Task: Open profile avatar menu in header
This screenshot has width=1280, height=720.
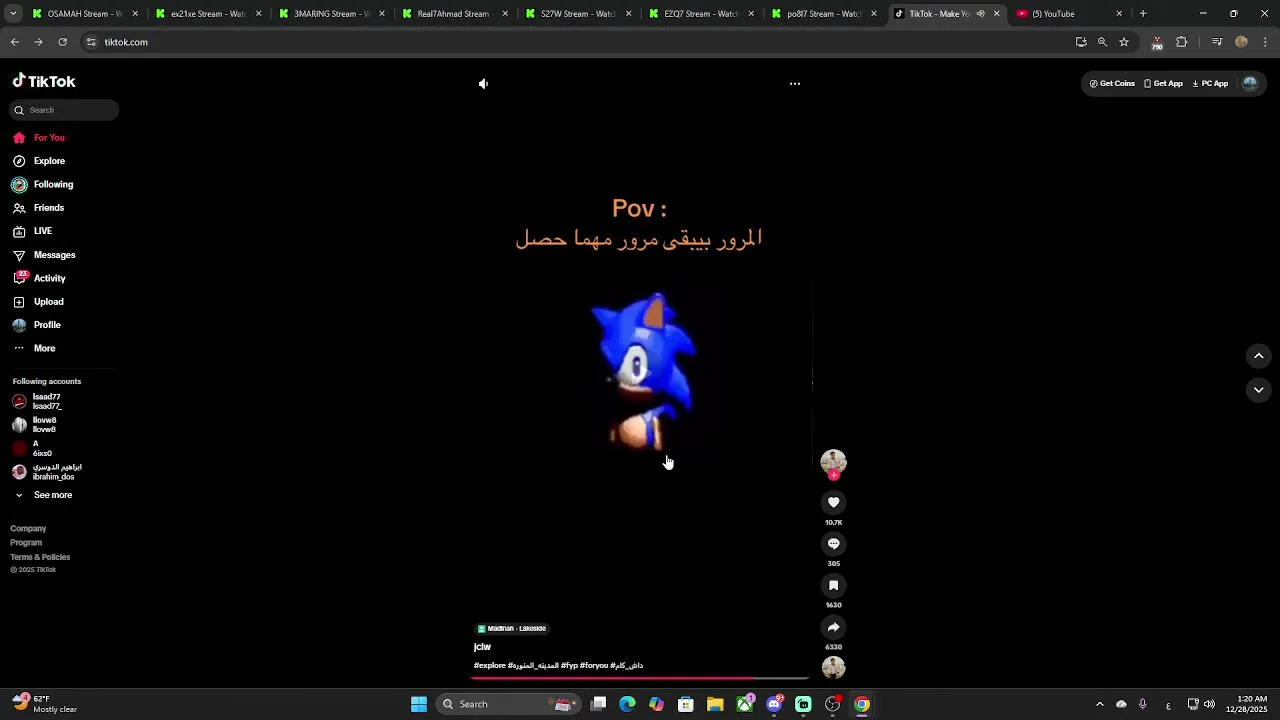Action: (1250, 84)
